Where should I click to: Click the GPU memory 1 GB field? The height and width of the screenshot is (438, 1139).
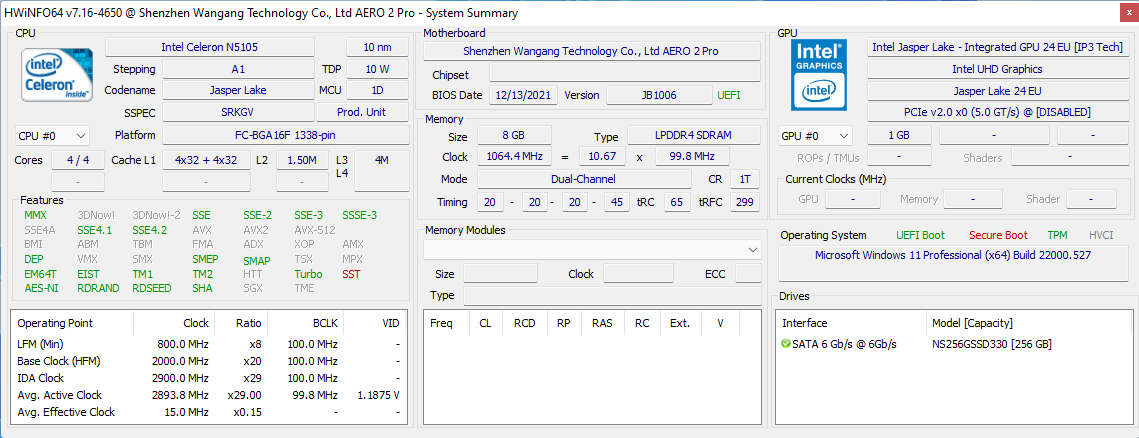click(x=899, y=136)
